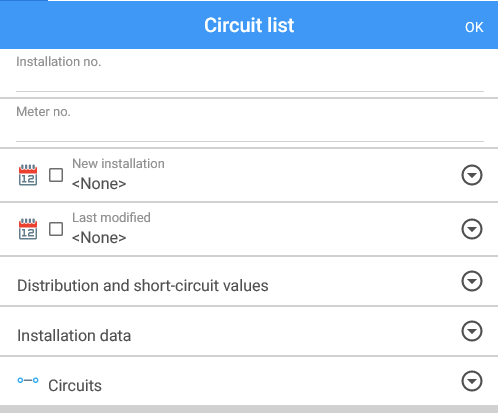
Task: Select the Circuits row label
Action: coord(75,385)
